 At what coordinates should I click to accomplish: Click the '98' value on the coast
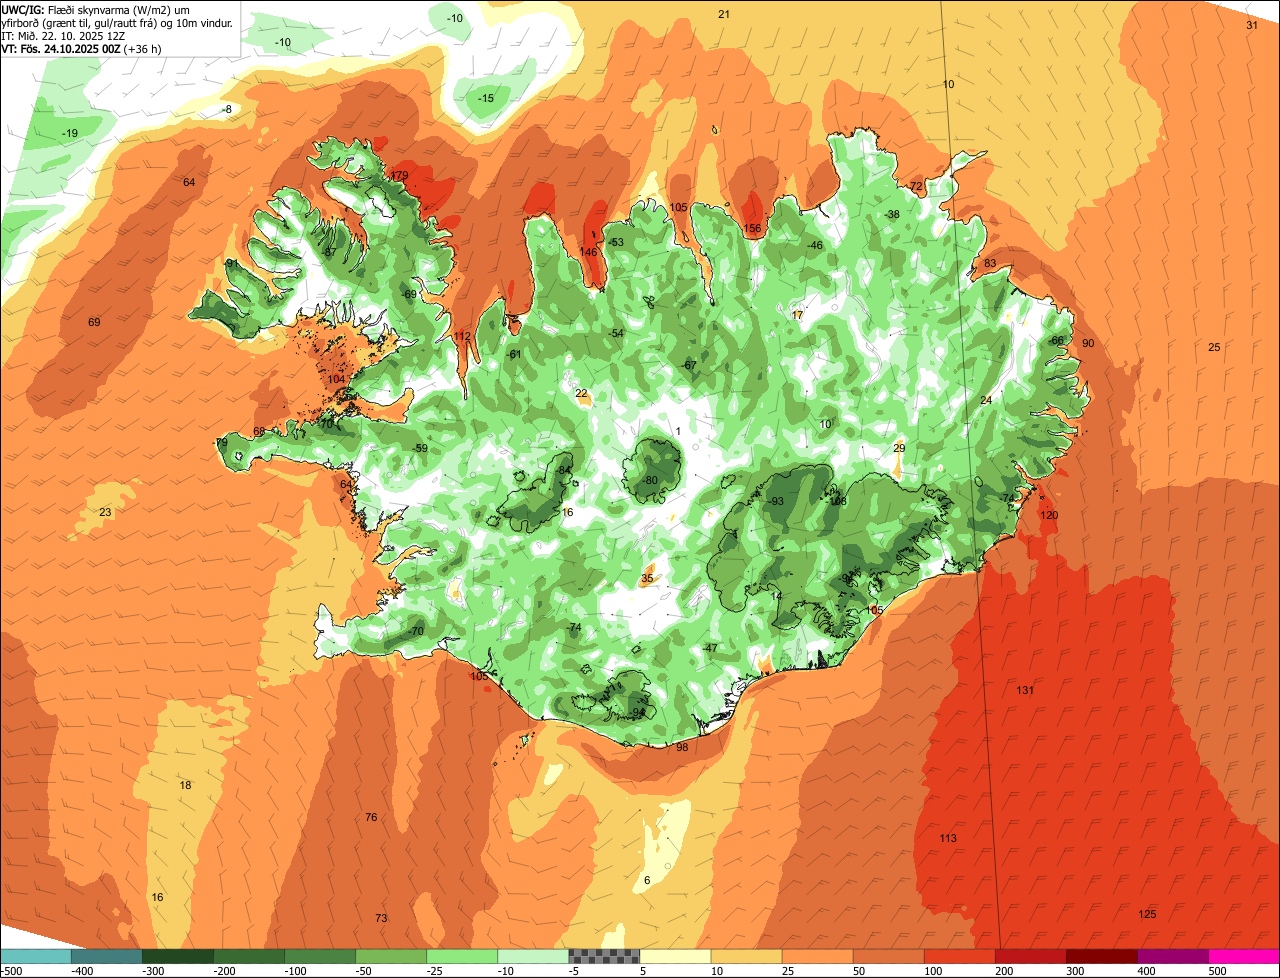click(x=682, y=748)
